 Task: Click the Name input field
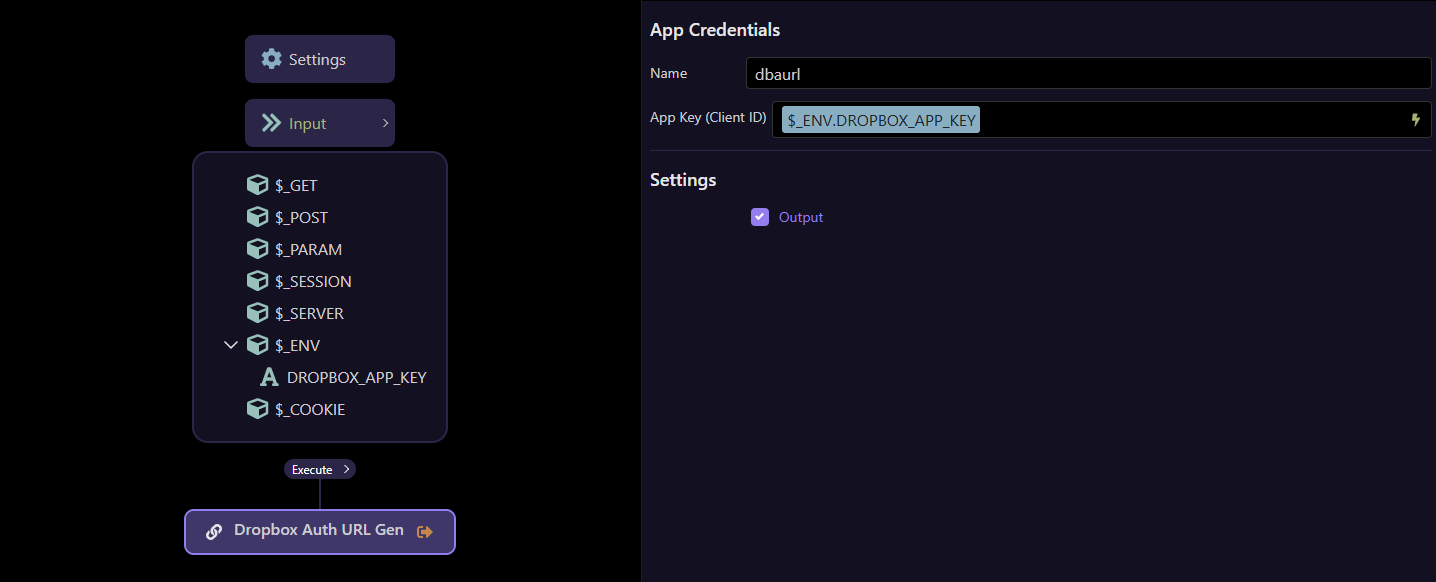(1088, 73)
